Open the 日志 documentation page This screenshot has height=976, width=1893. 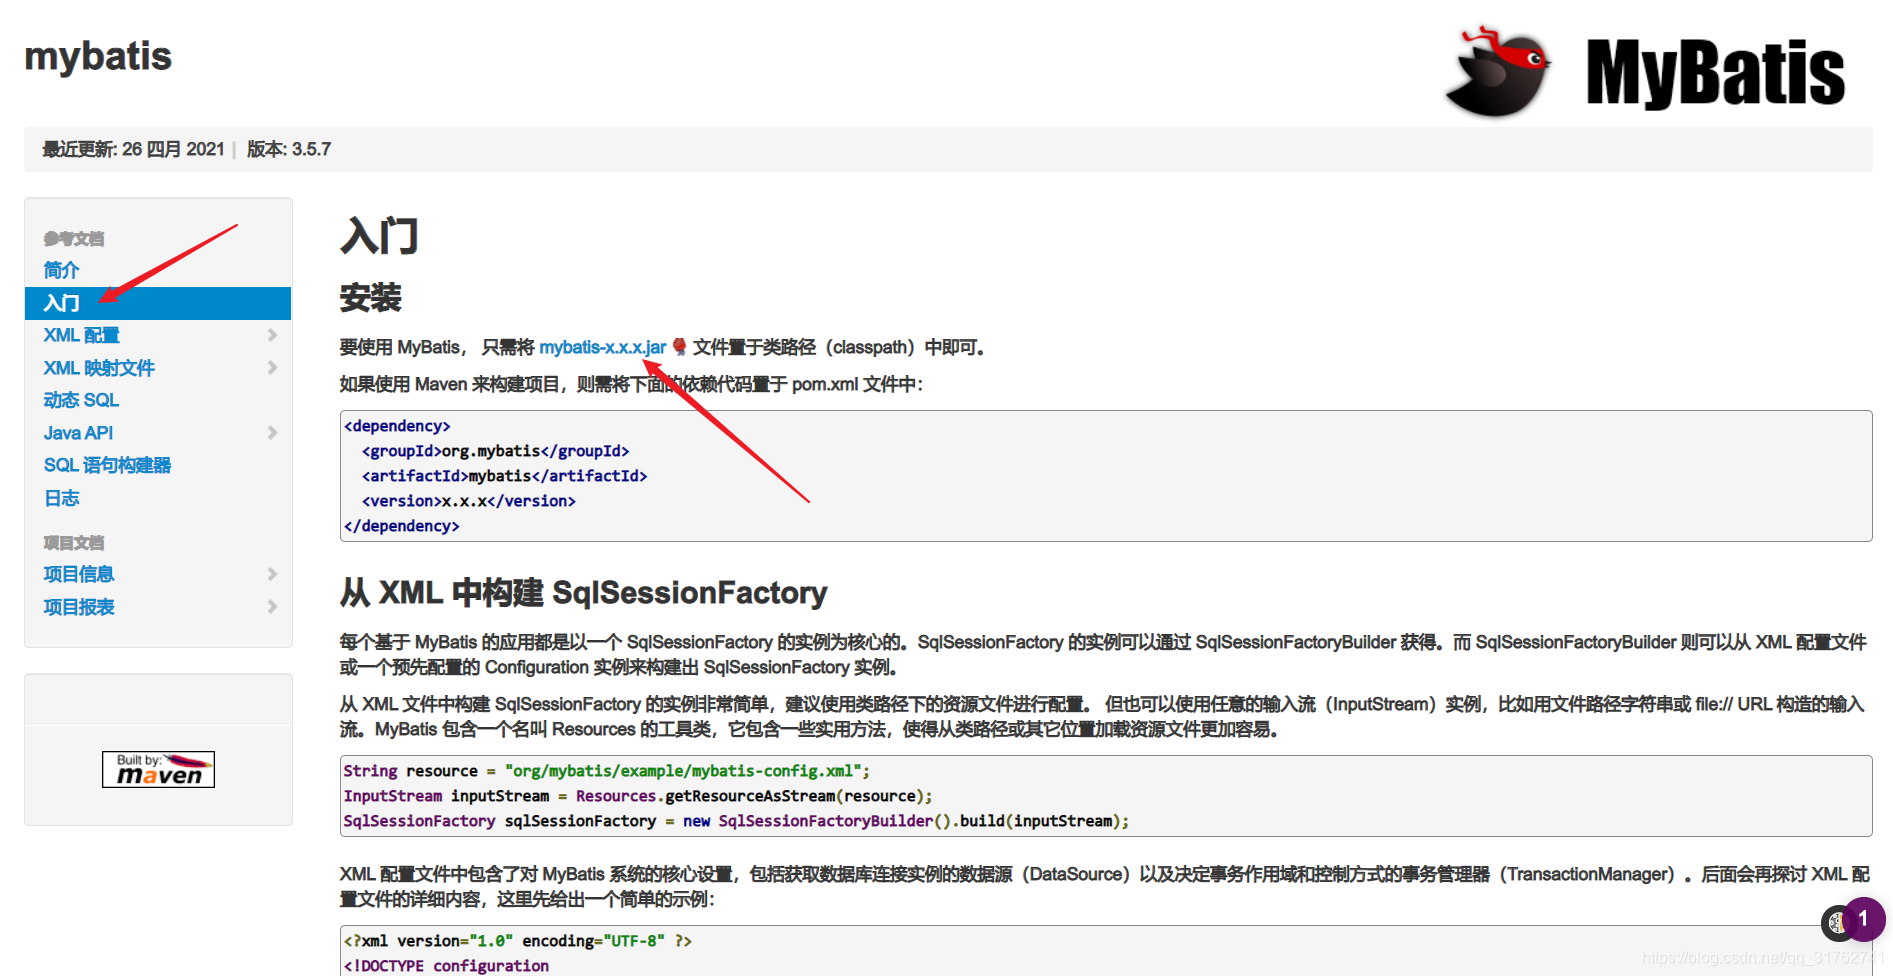tap(61, 498)
